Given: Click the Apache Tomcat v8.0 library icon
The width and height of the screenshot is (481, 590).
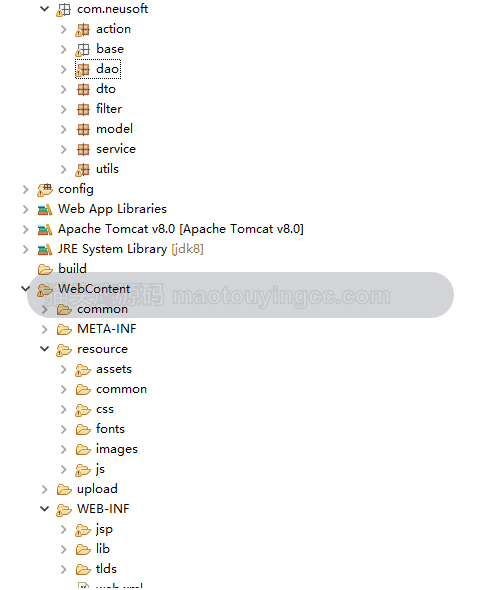Looking at the screenshot, I should point(45,230).
